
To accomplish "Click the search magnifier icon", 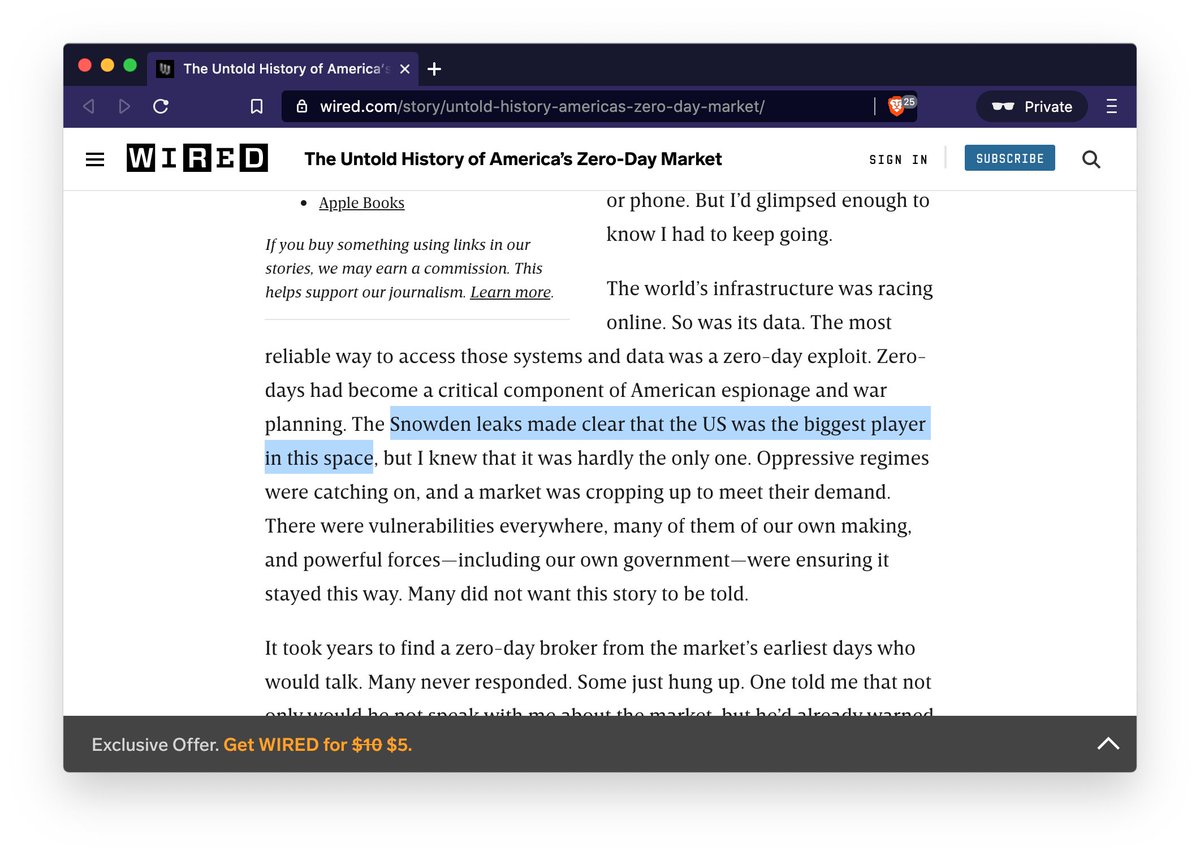I will 1090,158.
